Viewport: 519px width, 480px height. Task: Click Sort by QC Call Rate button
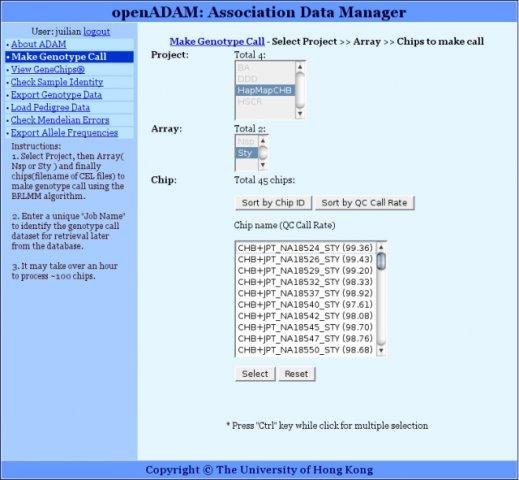coord(365,203)
